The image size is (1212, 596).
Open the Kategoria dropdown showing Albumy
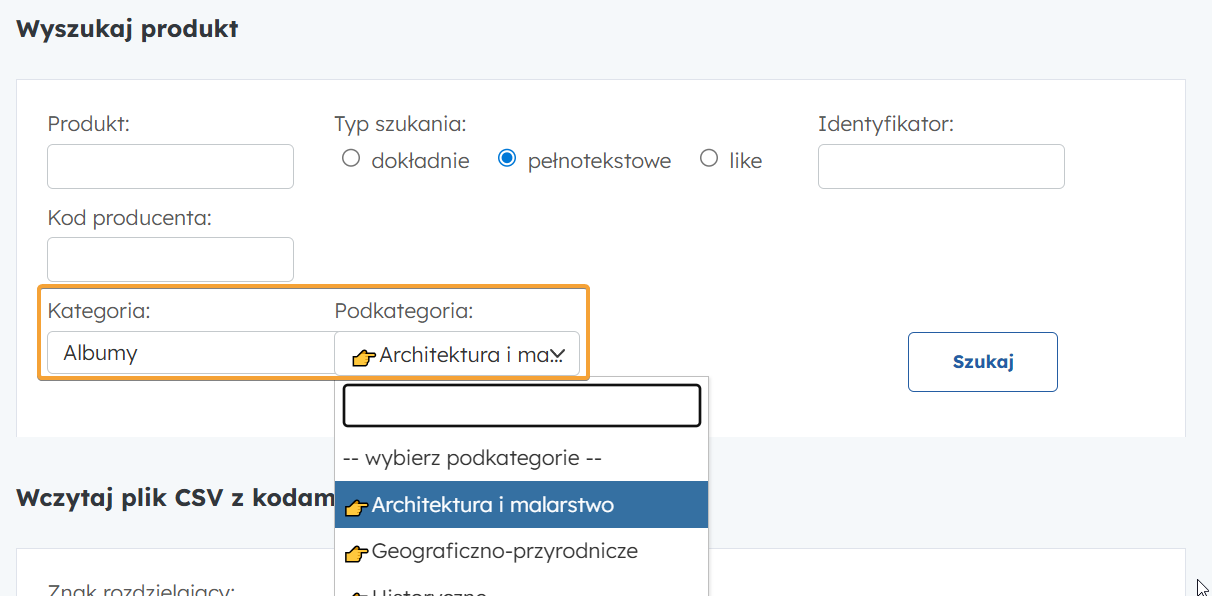pyautogui.click(x=190, y=353)
